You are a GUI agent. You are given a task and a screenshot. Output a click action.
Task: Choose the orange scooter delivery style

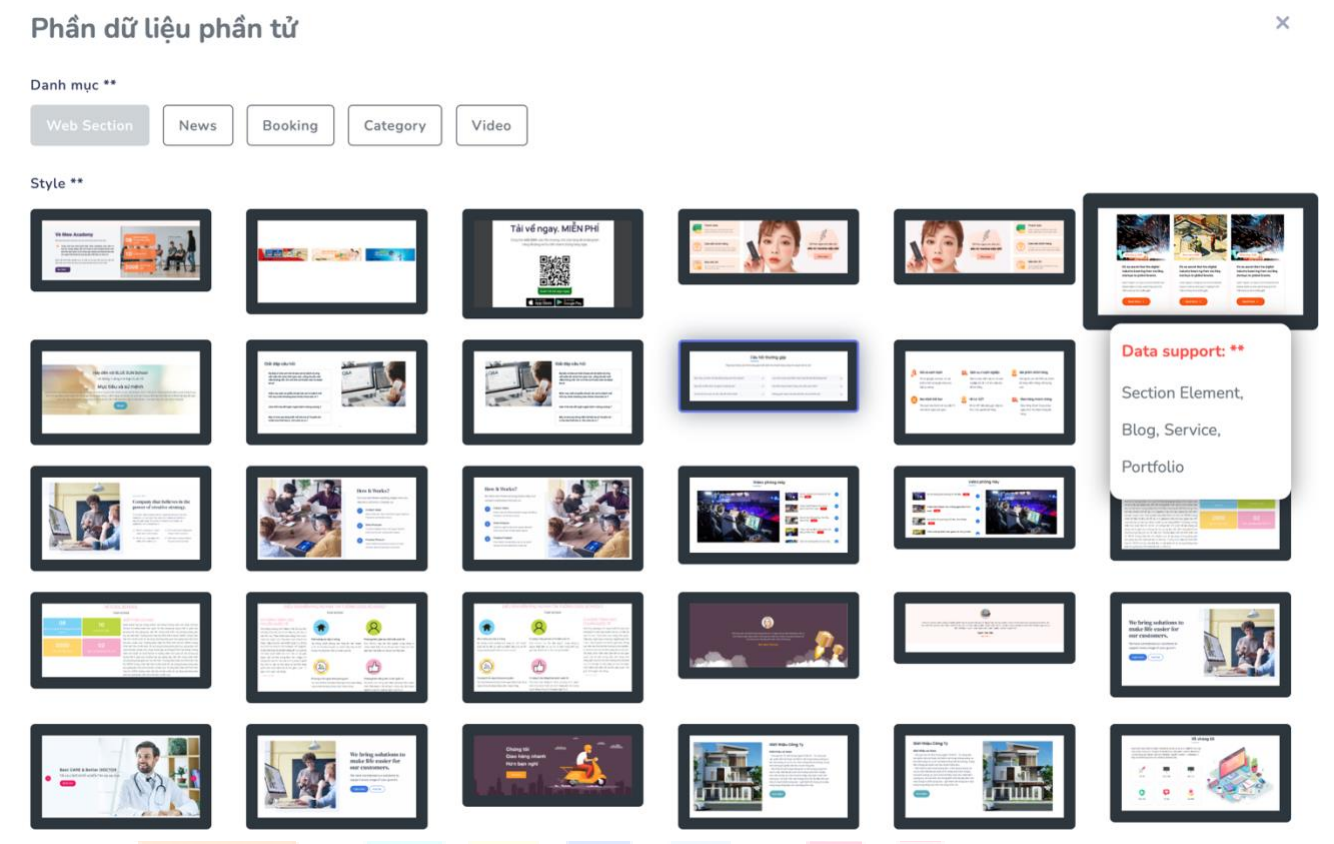[552, 765]
